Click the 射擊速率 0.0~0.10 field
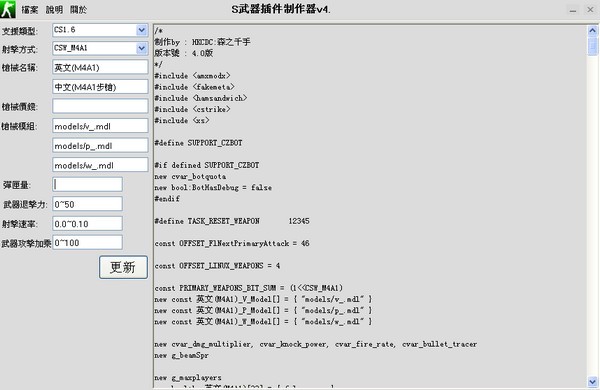 pyautogui.click(x=88, y=224)
